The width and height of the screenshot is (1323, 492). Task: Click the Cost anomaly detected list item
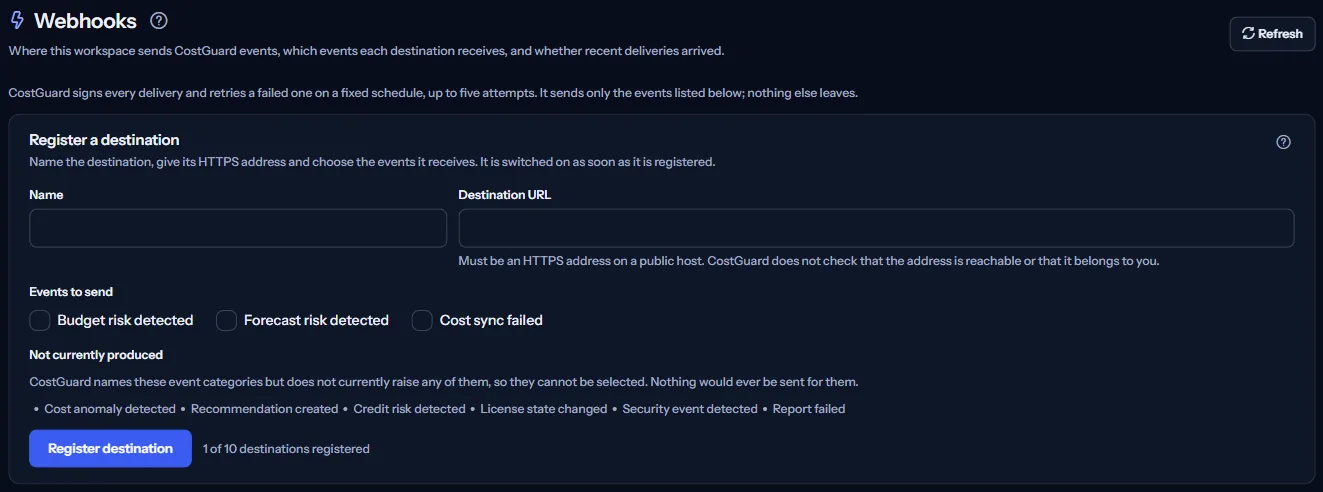point(110,409)
